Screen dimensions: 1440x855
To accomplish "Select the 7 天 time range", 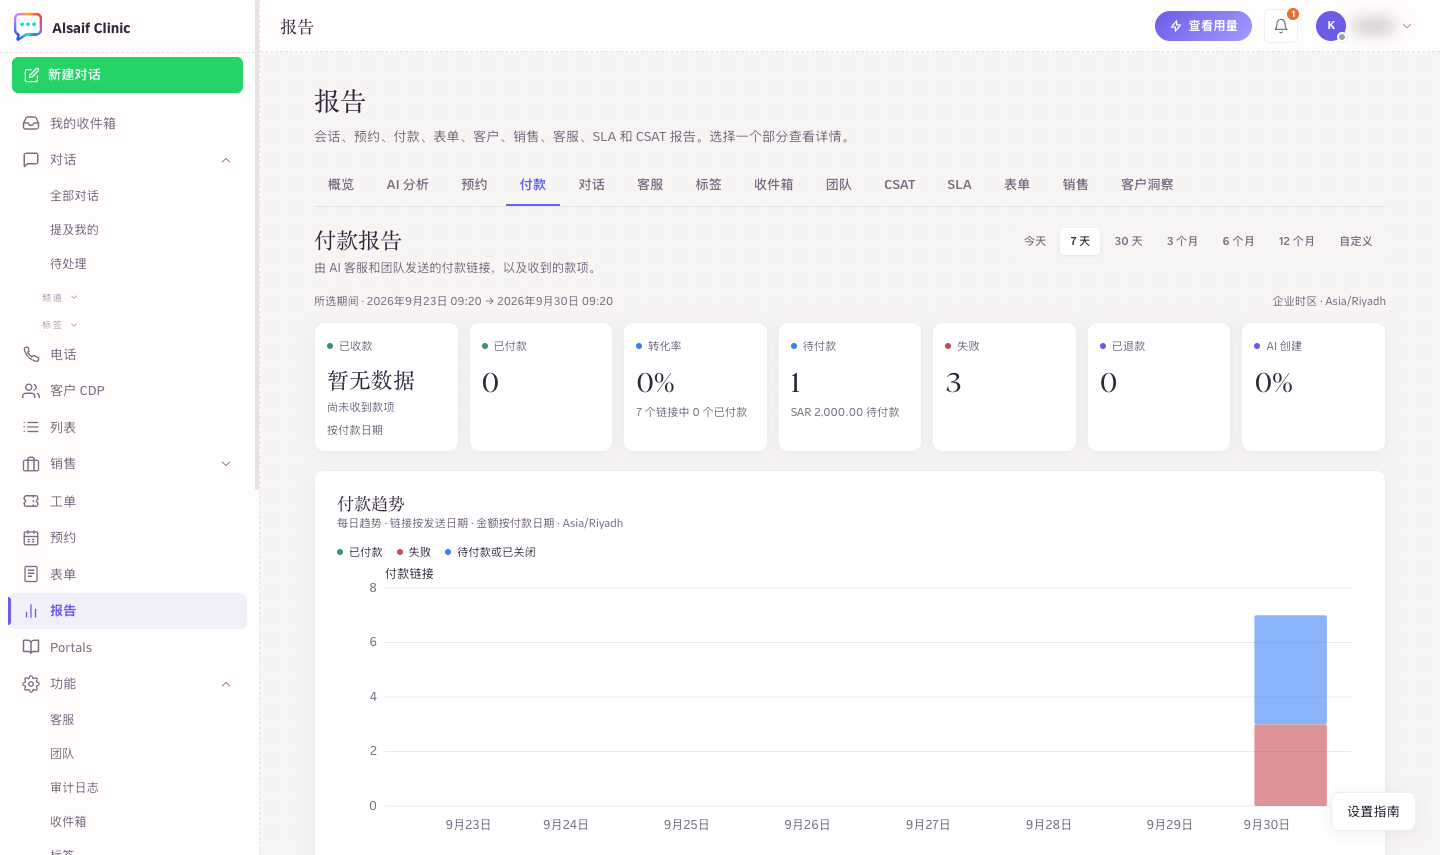I will (x=1080, y=241).
